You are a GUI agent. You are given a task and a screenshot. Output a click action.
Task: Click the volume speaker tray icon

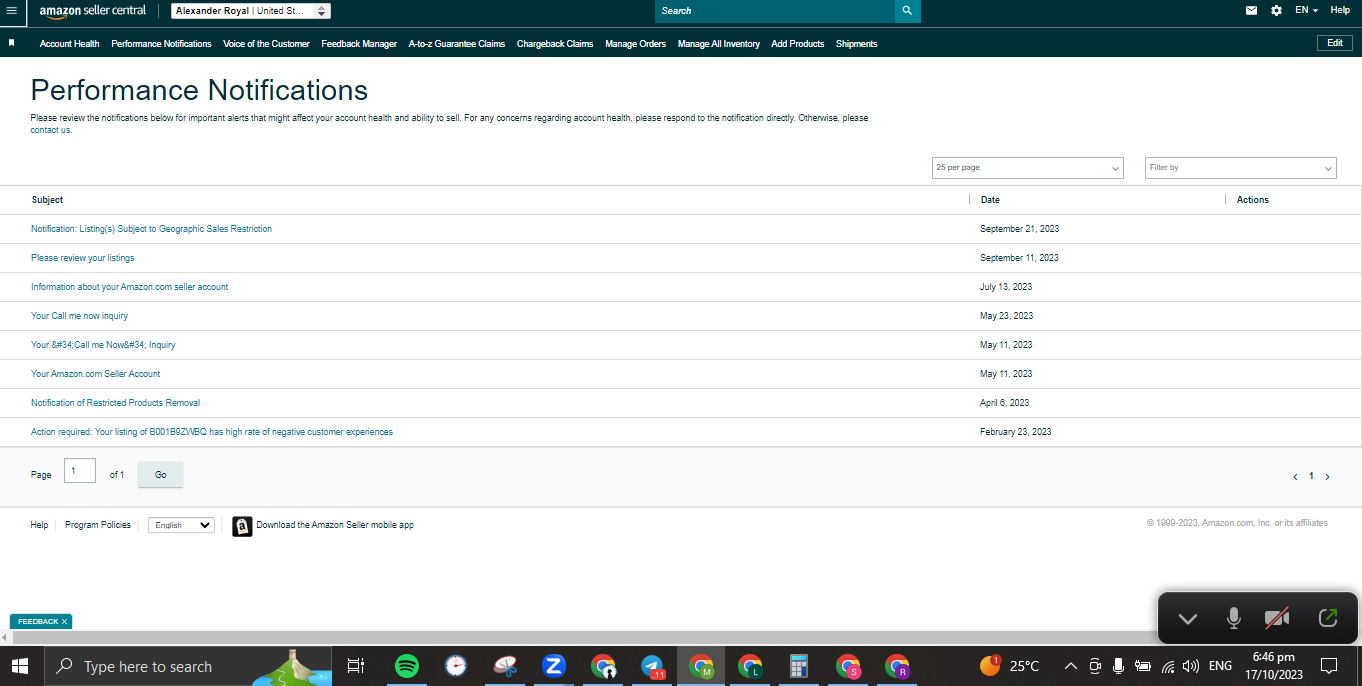tap(1190, 666)
